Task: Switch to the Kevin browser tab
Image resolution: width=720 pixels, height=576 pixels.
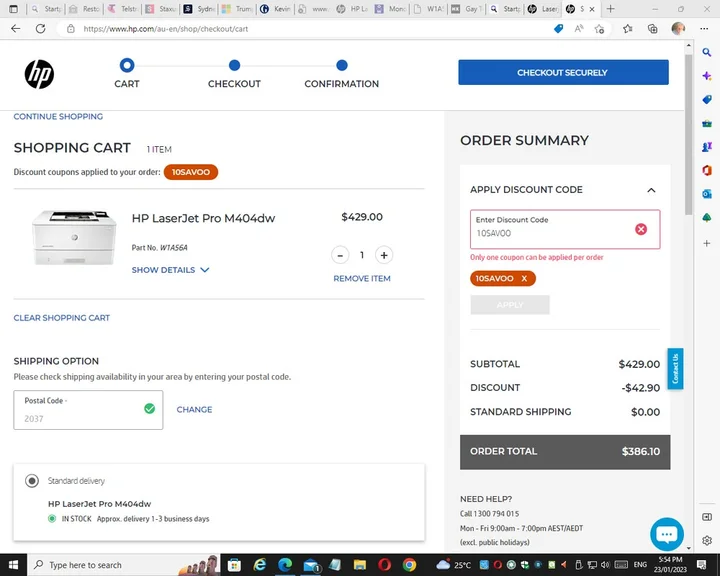Action: [x=276, y=9]
